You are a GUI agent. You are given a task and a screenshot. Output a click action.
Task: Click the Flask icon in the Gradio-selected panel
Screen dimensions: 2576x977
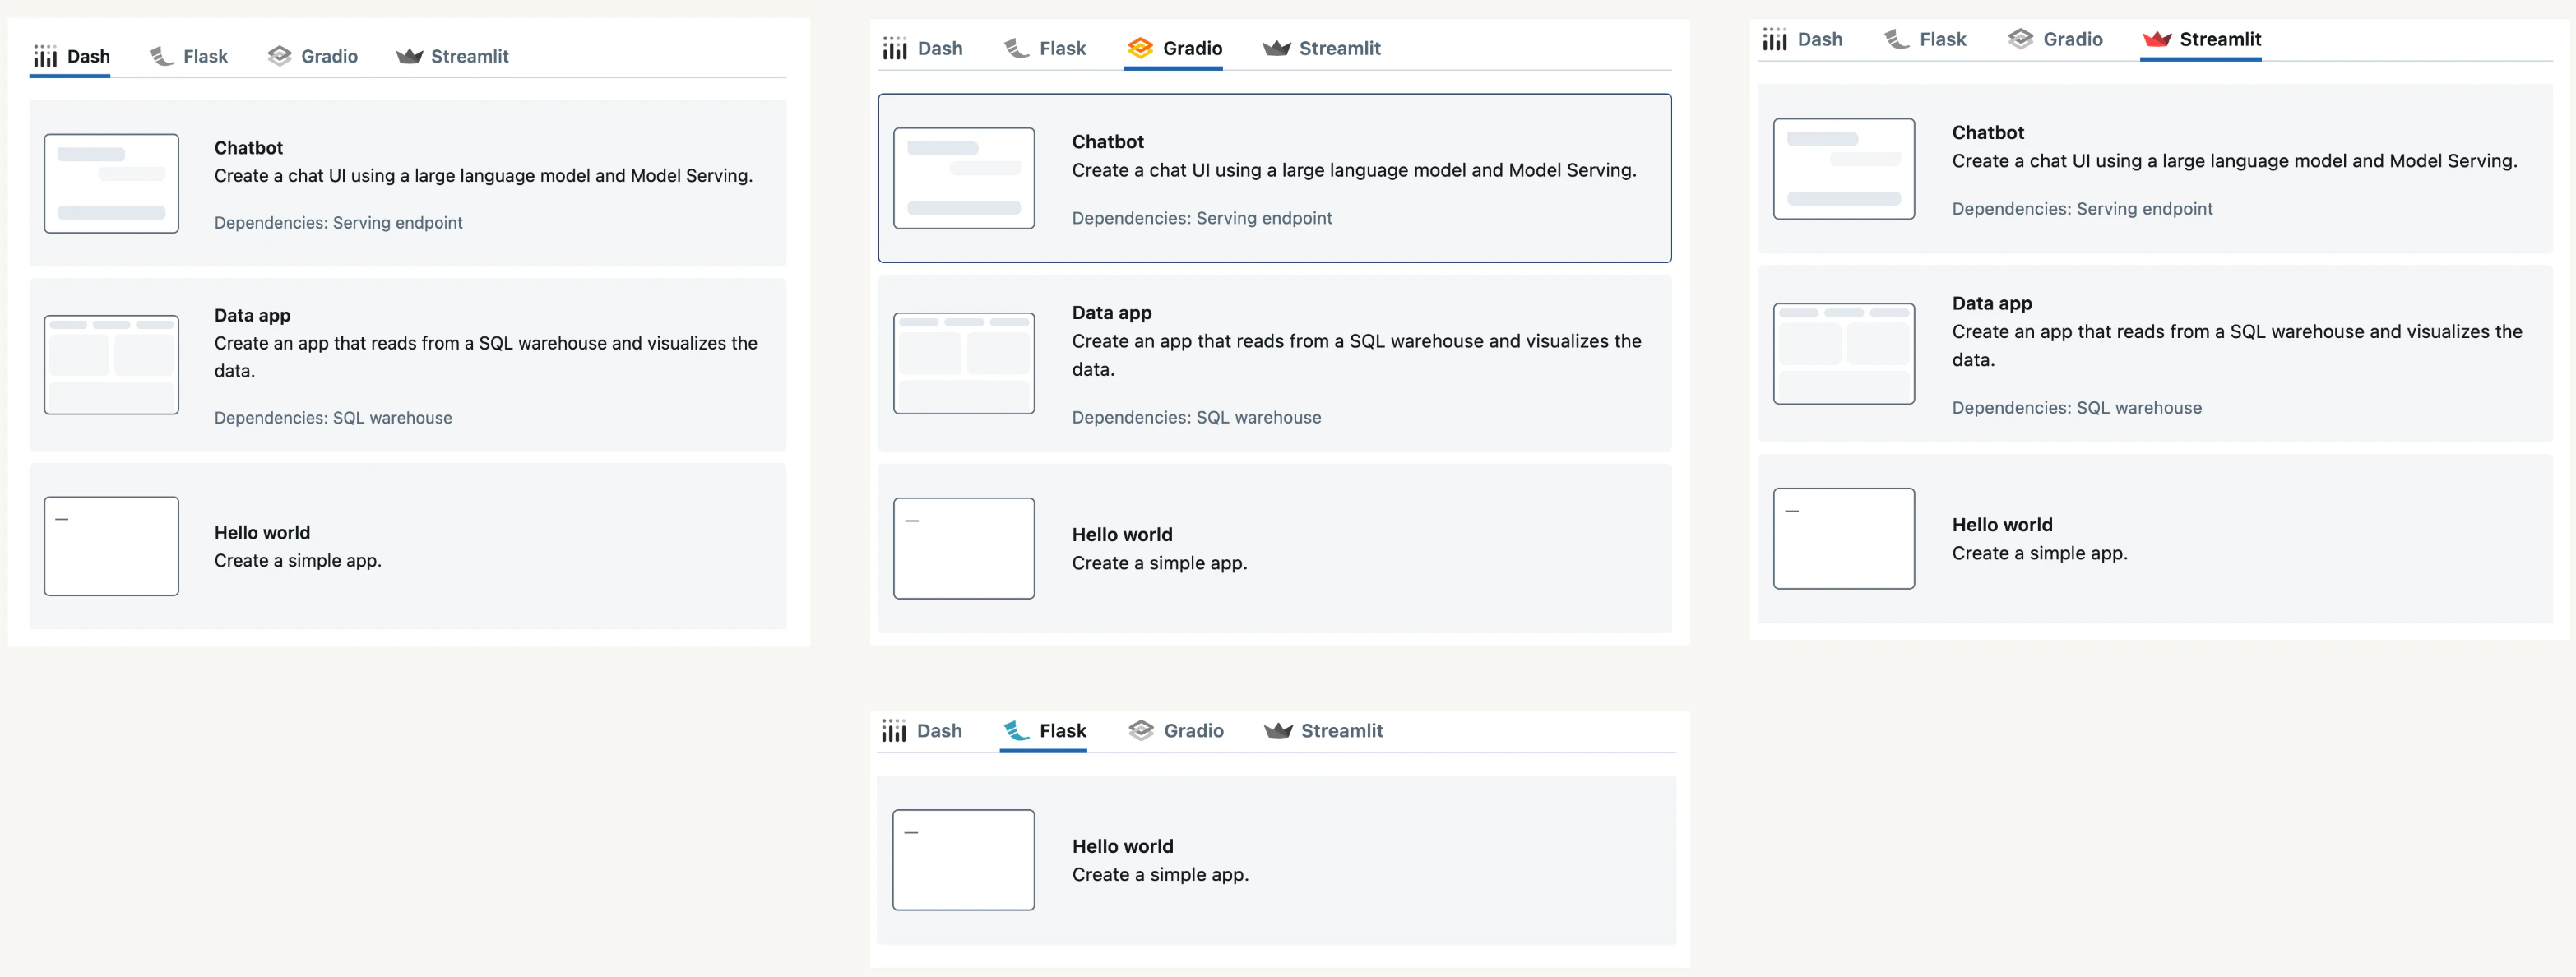[x=1017, y=48]
